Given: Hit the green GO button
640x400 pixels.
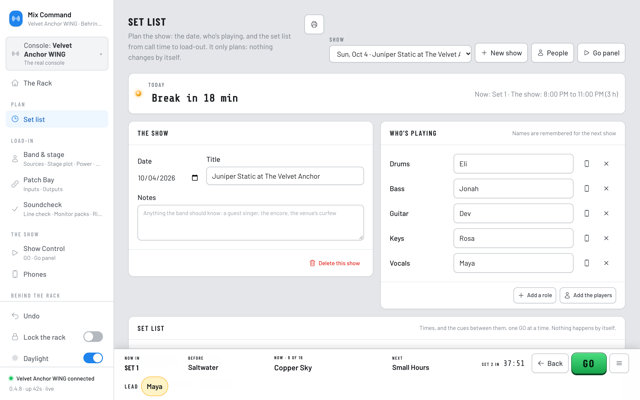Looking at the screenshot, I should coord(589,364).
